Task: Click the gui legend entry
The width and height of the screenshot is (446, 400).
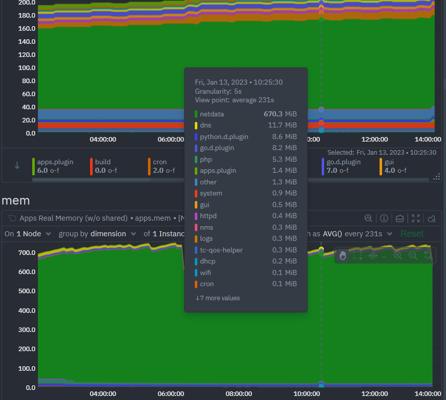Action: point(393,166)
